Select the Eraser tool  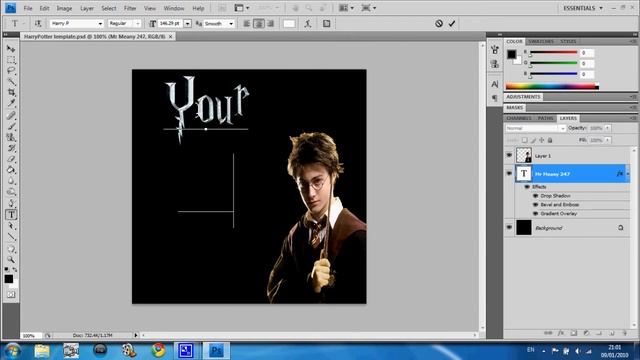[x=11, y=159]
